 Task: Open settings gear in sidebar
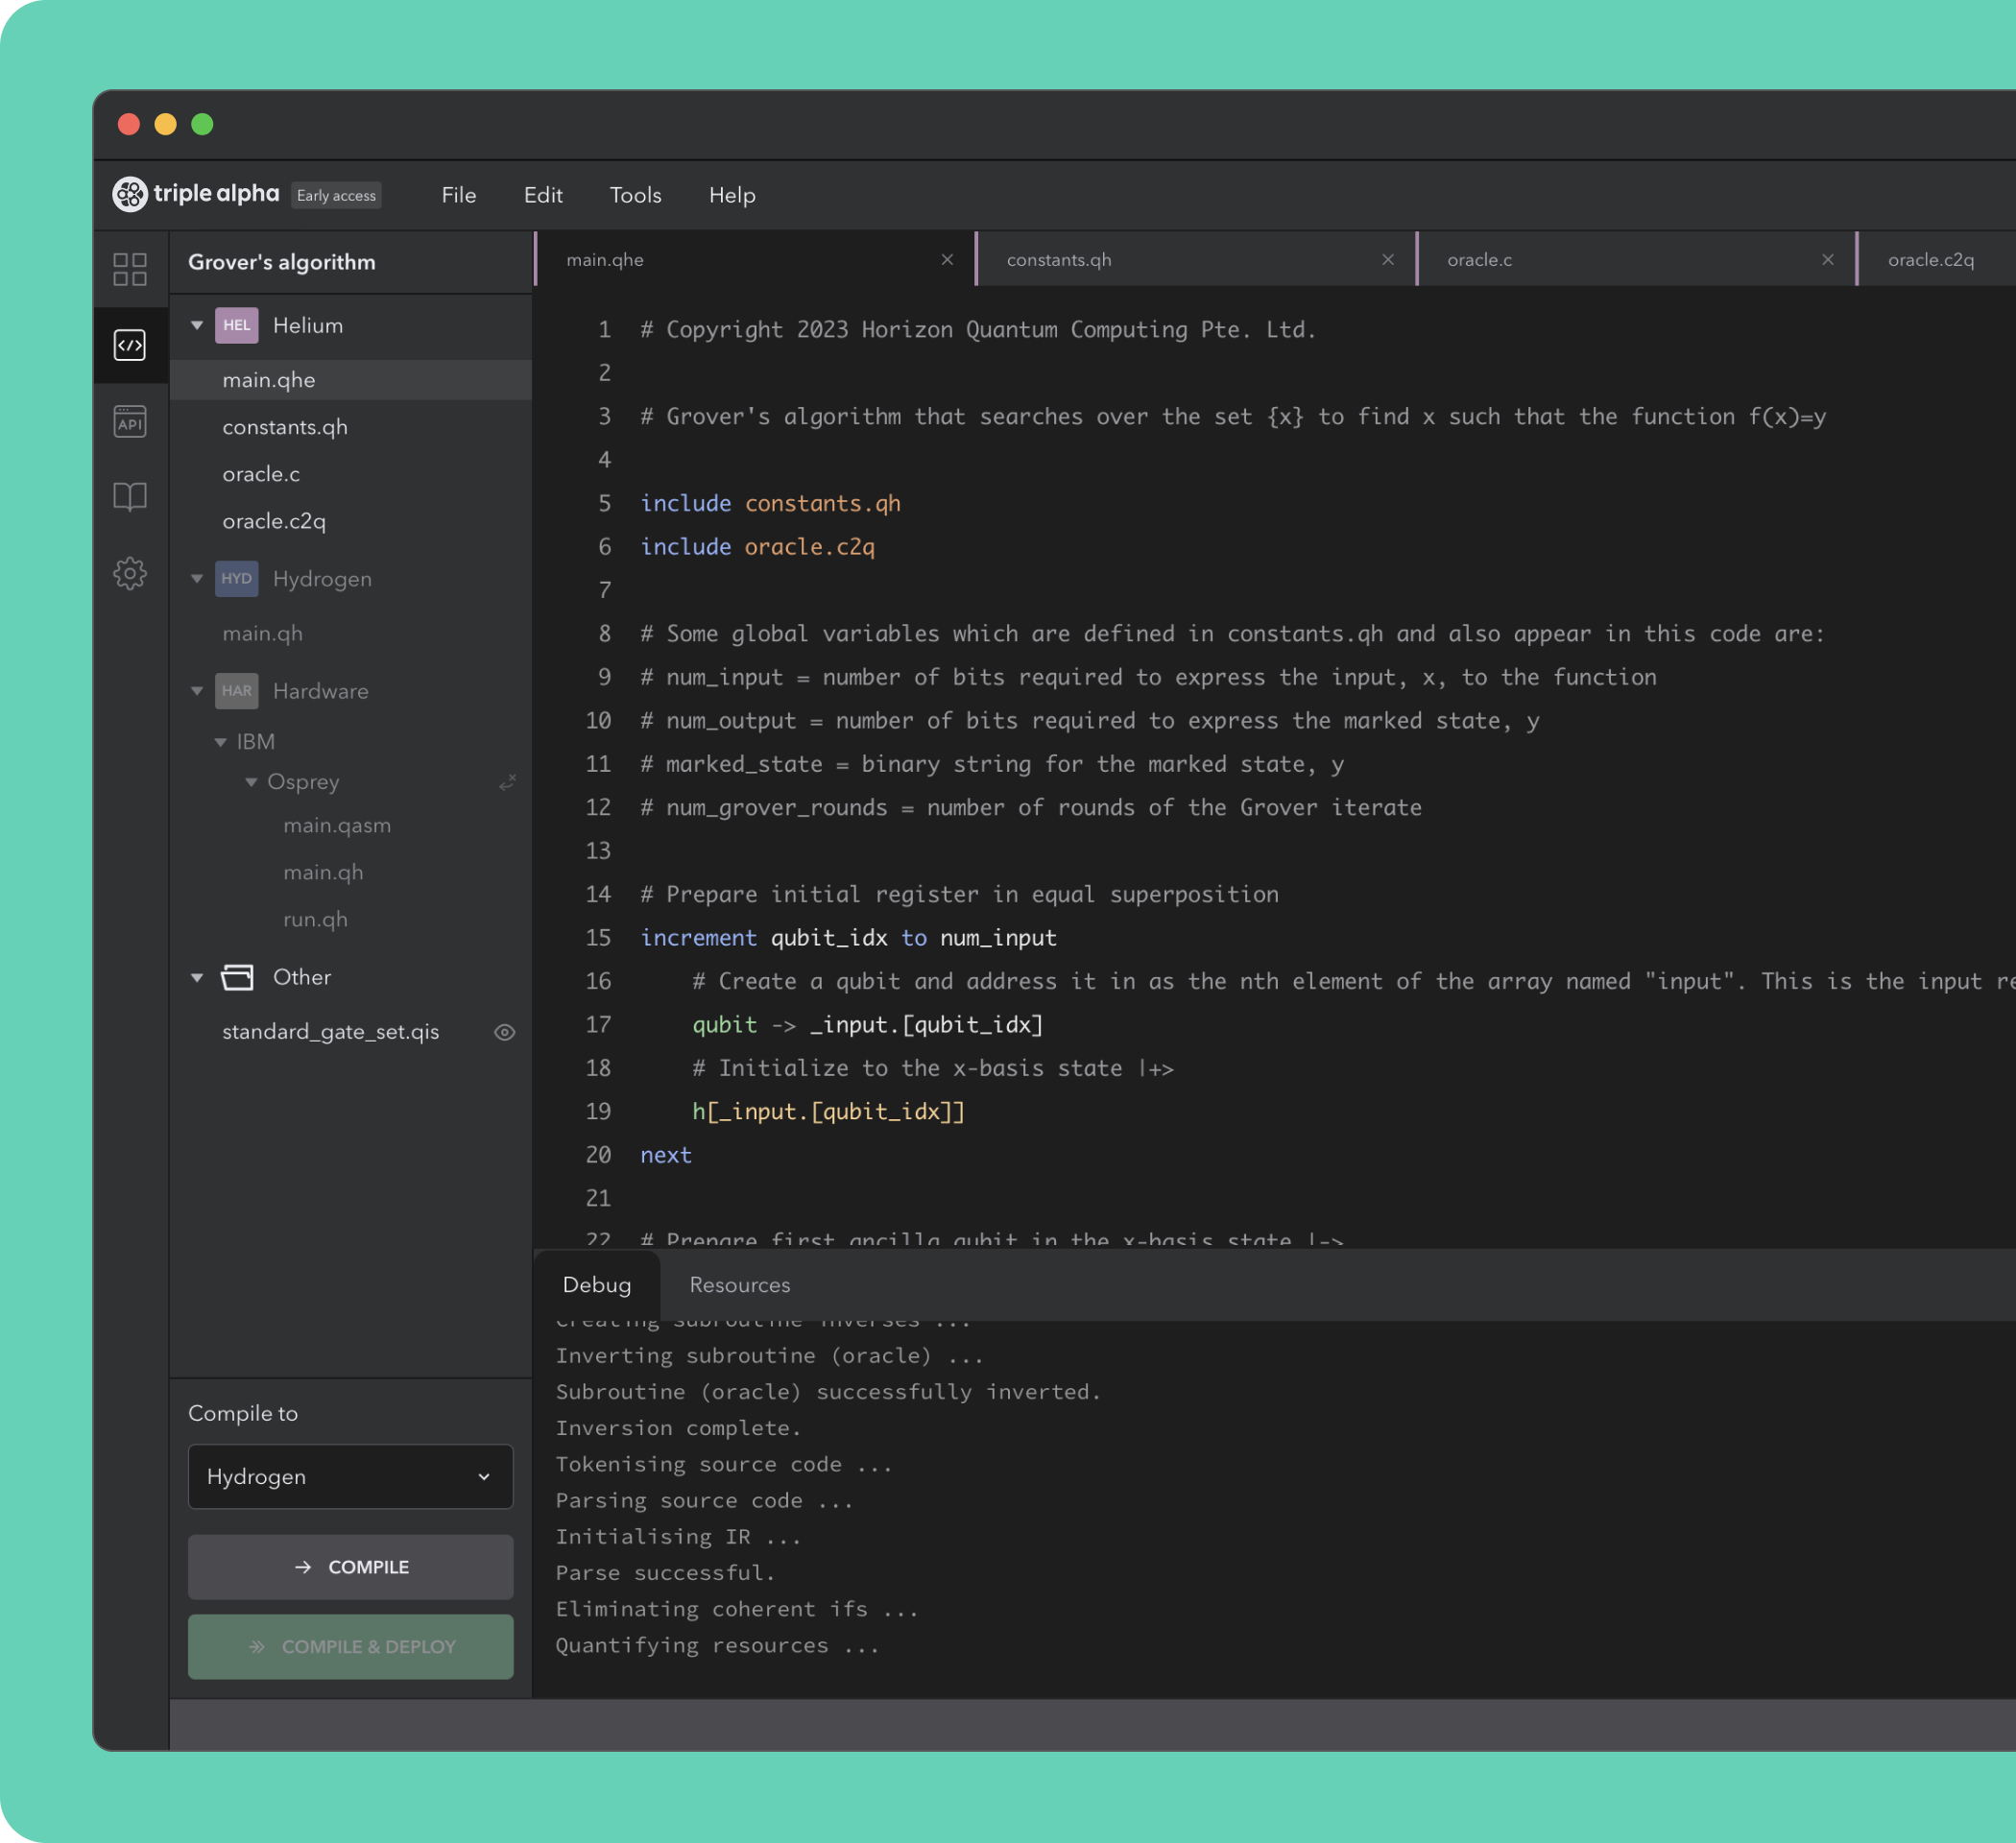point(130,573)
